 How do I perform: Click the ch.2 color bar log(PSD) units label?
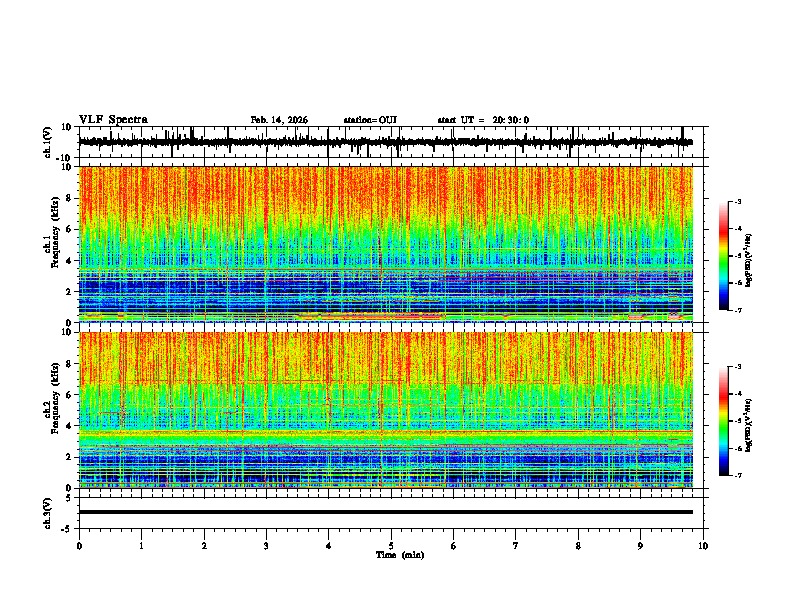coord(748,425)
